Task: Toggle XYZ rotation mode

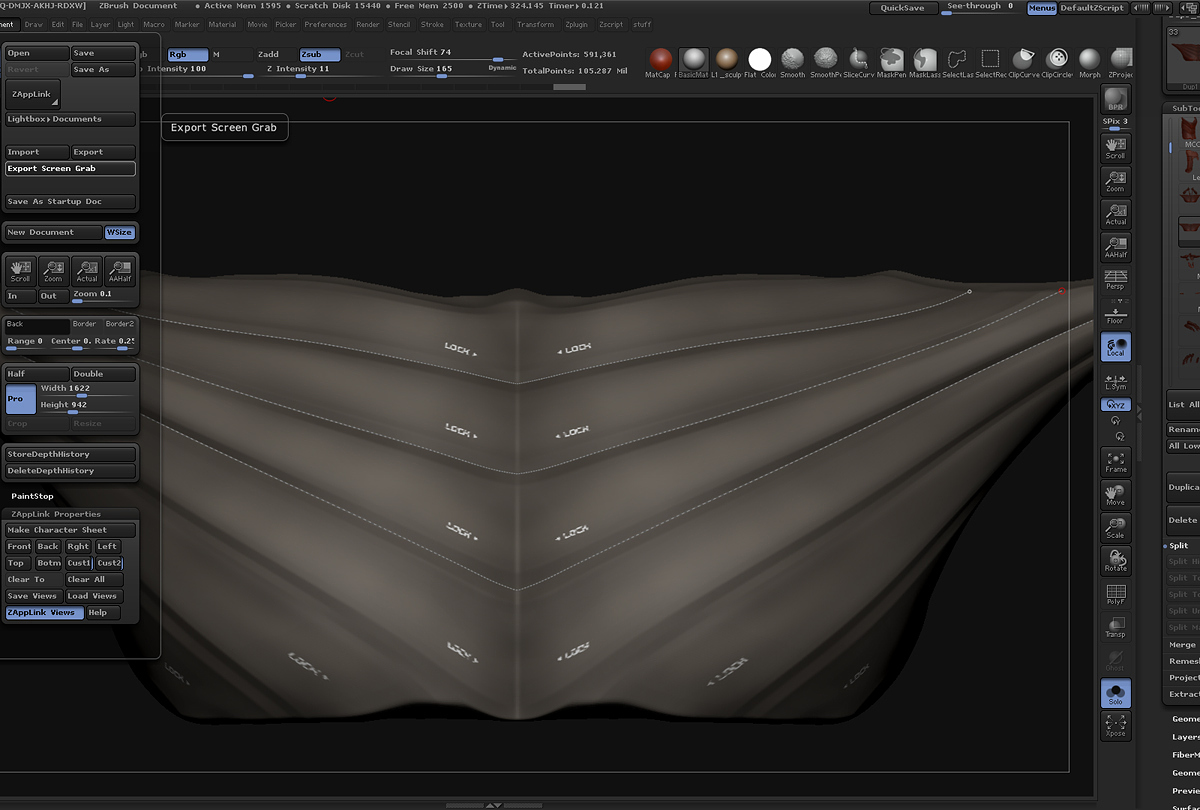Action: coord(1115,405)
